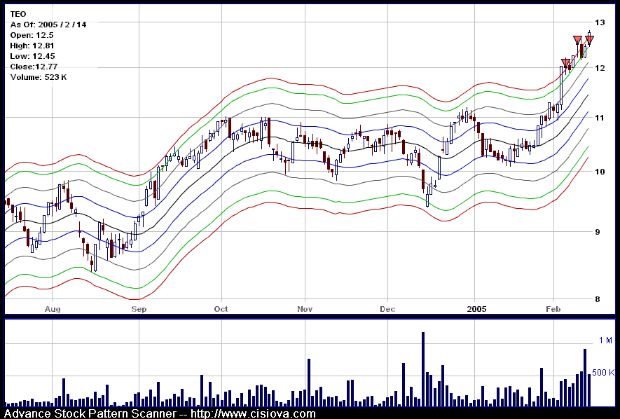Click the 'Open: 12.5' value
This screenshot has width=620, height=419.
click(x=32, y=35)
